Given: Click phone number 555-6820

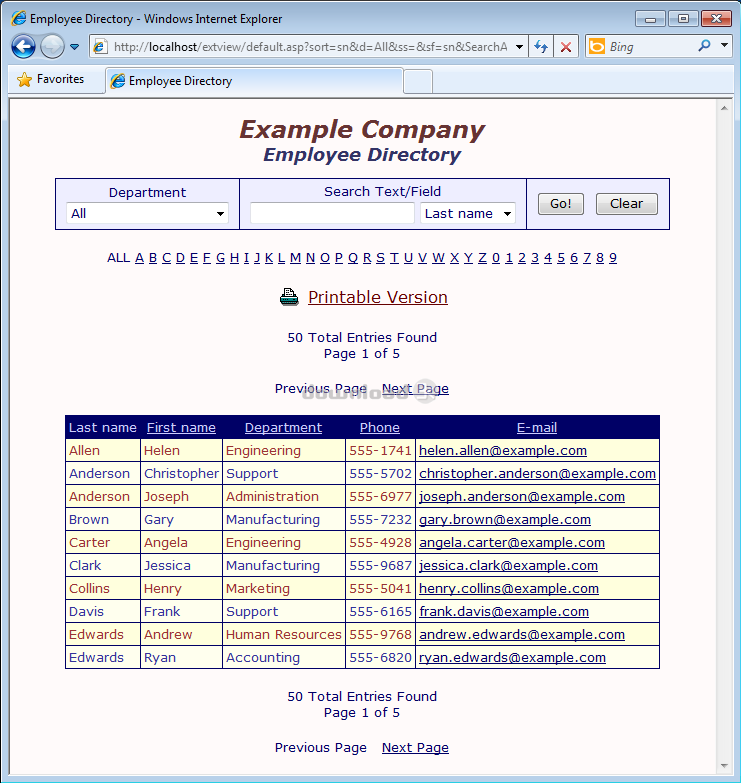Looking at the screenshot, I should coord(380,657).
